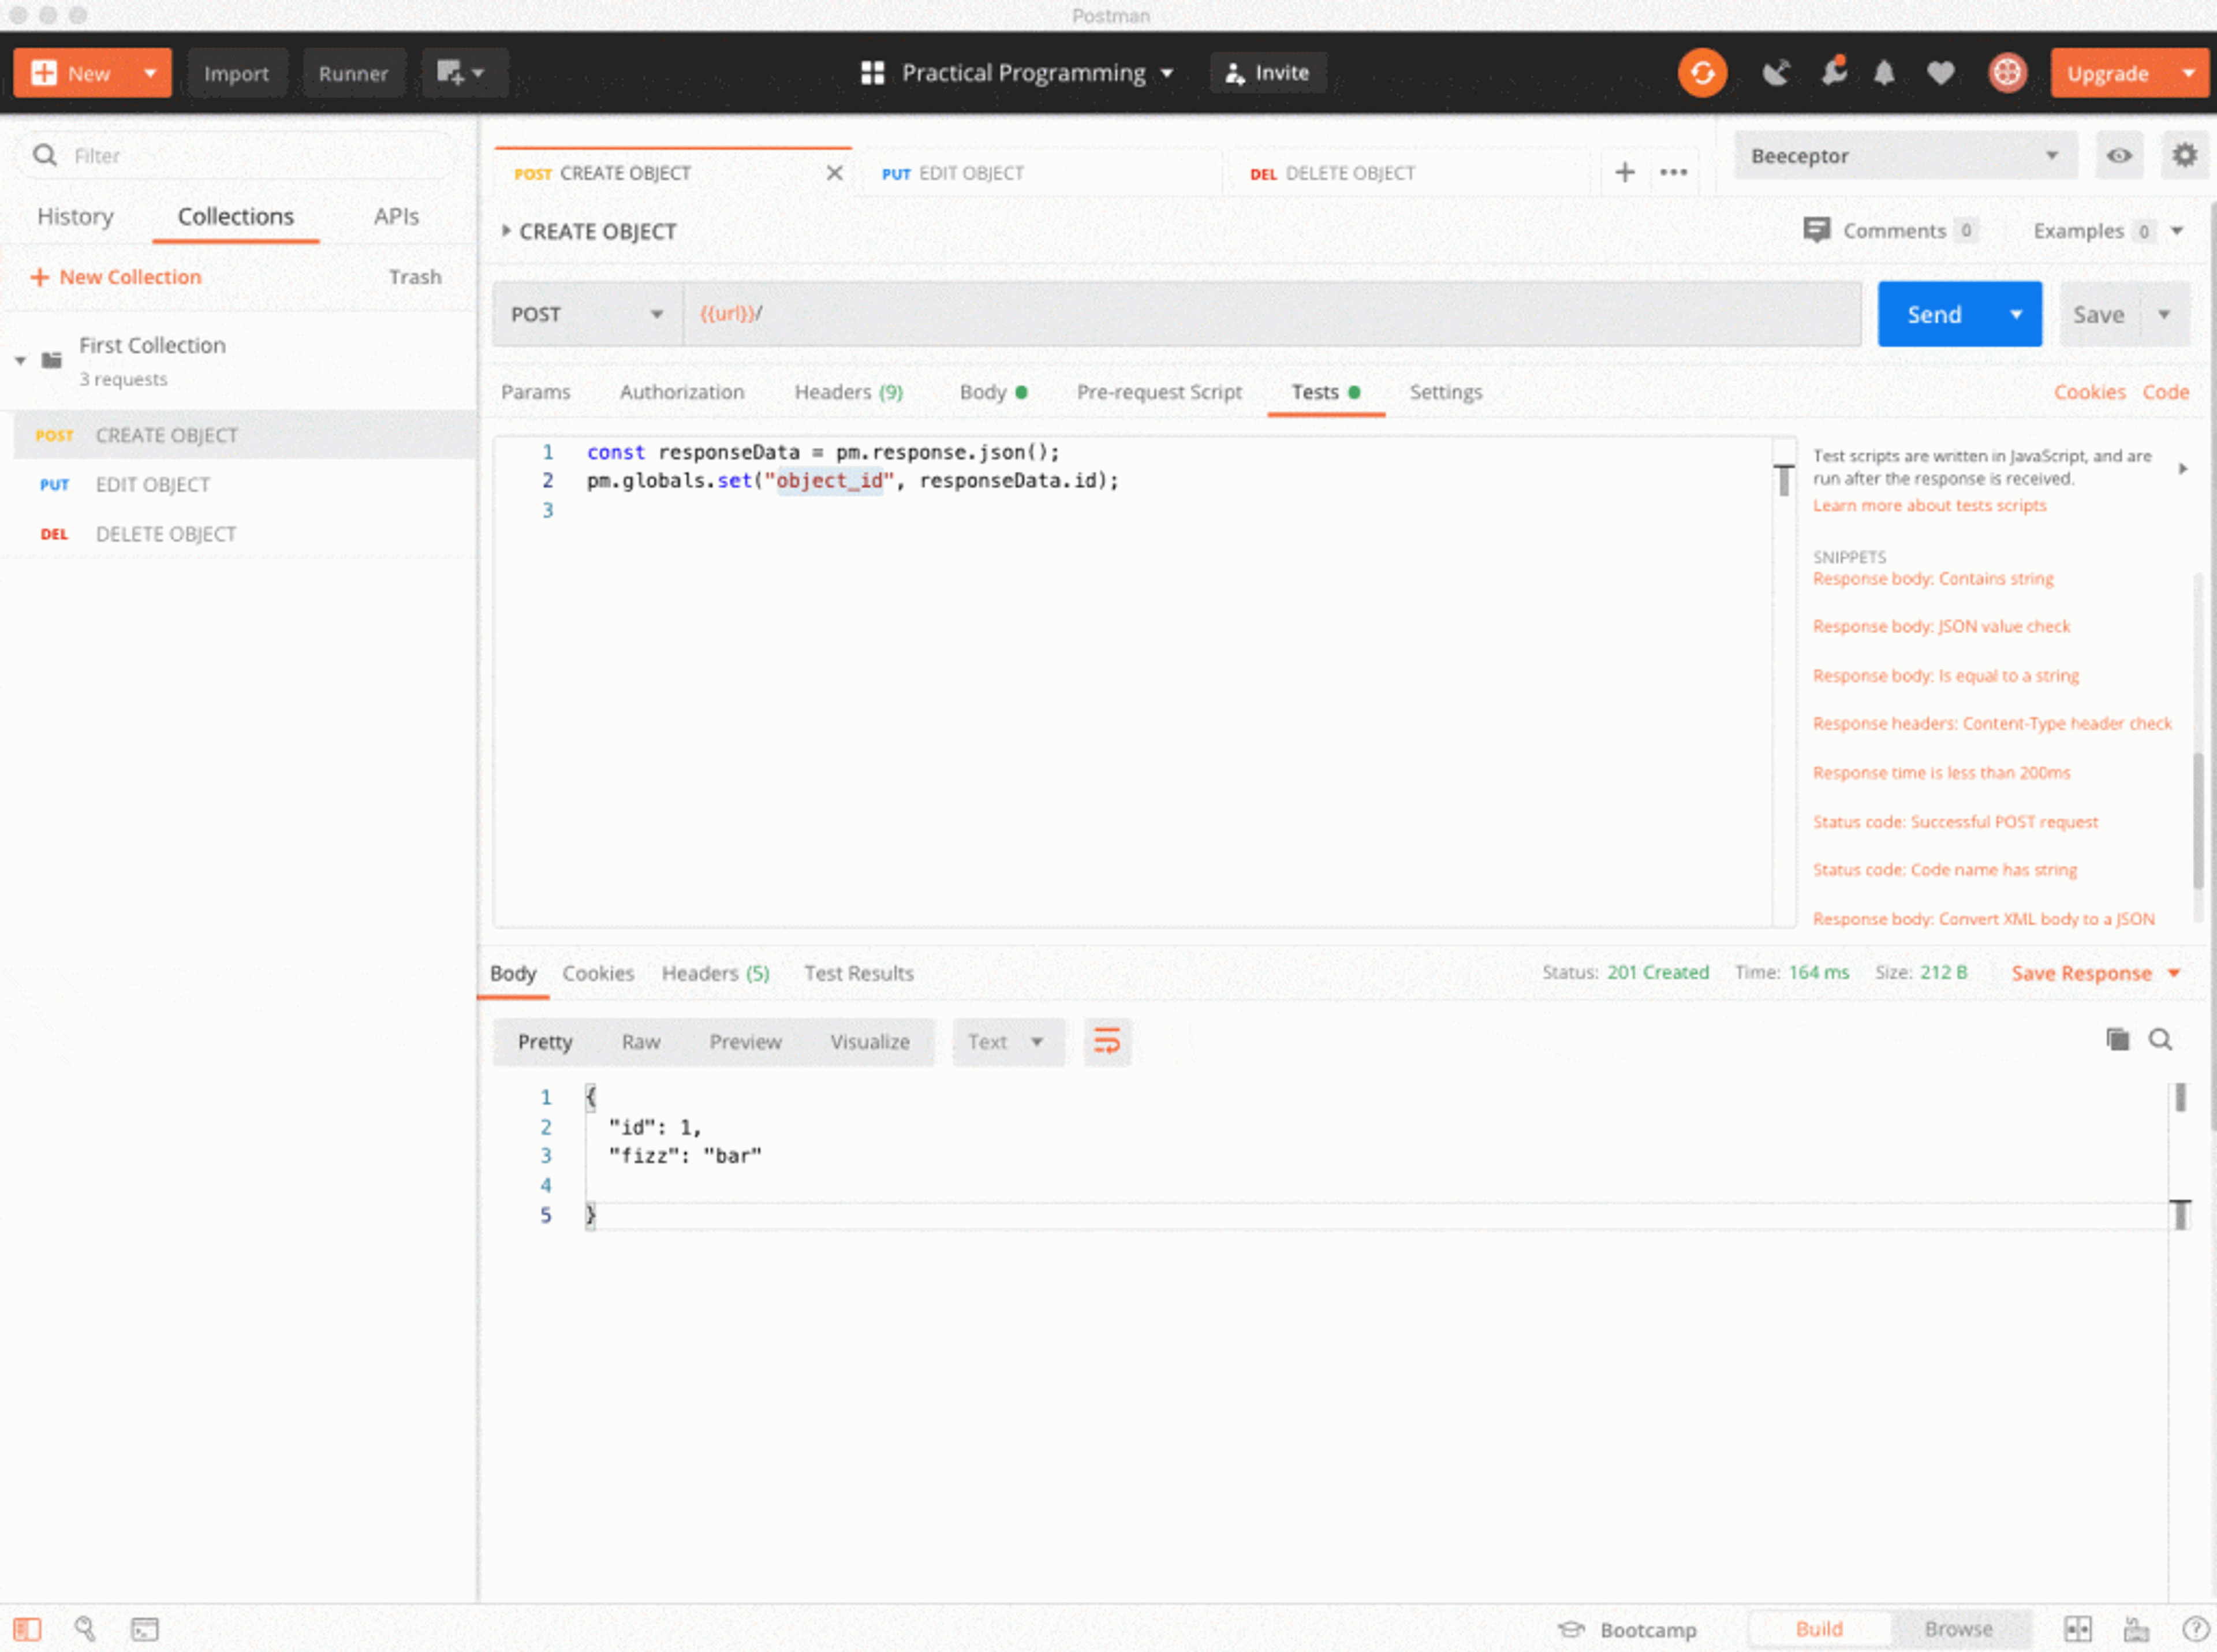Image resolution: width=2217 pixels, height=1652 pixels.
Task: Click the sidebar Filter input field
Action: pos(236,156)
